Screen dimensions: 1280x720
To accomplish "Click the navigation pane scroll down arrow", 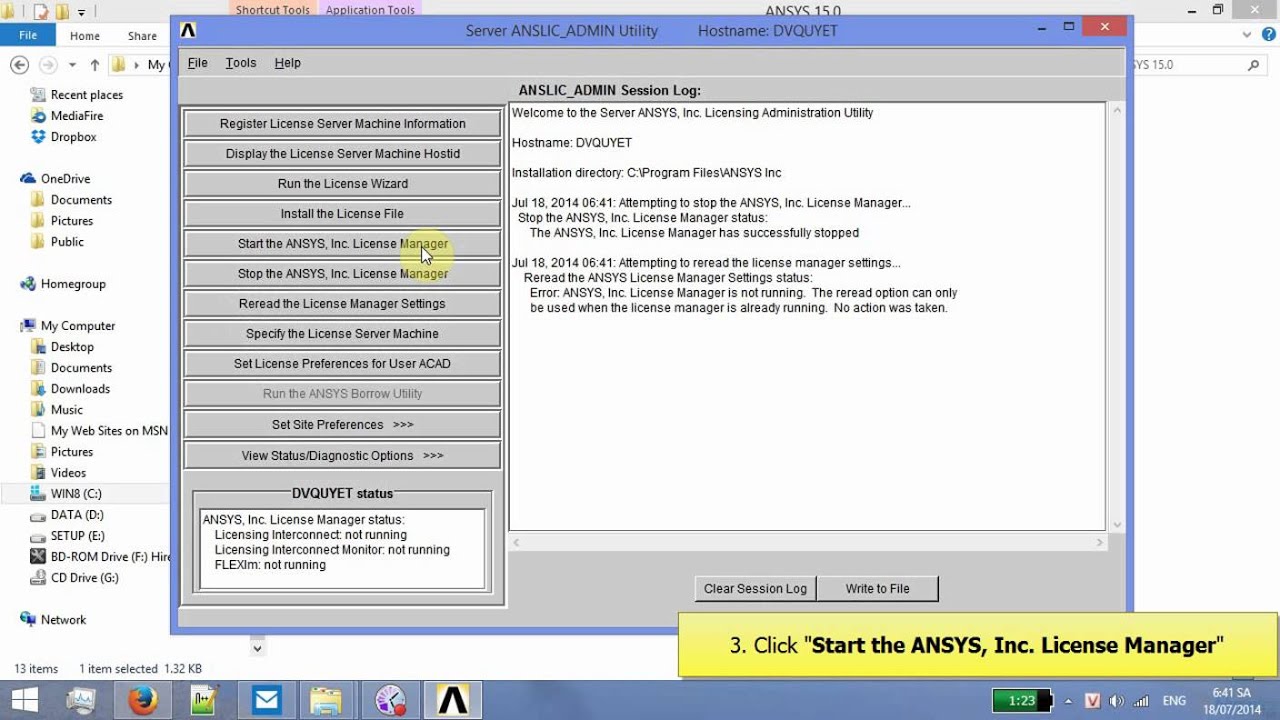I will point(257,648).
